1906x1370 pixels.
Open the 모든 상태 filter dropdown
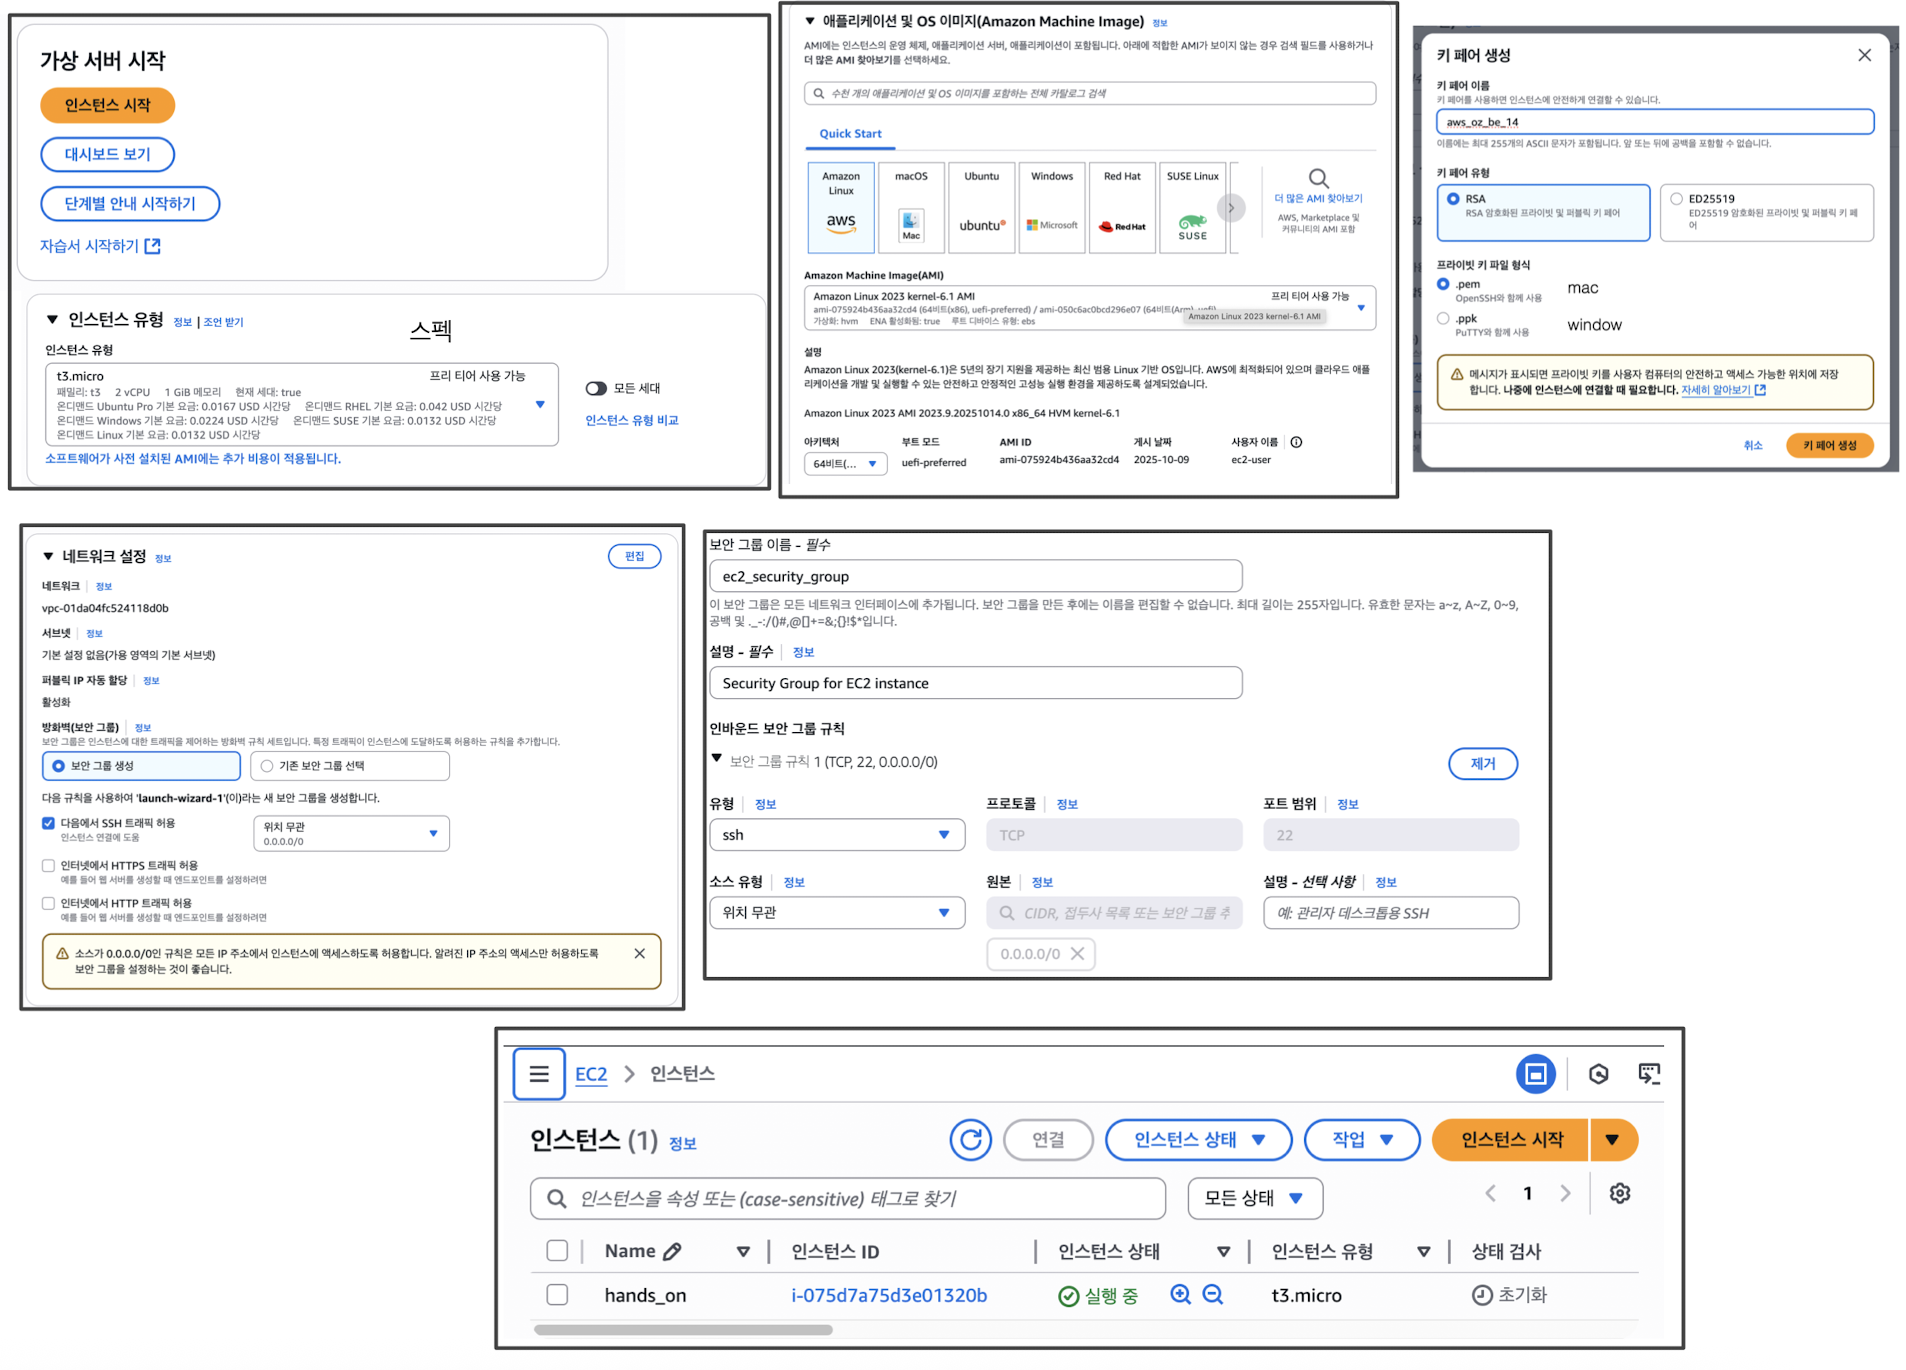click(x=1255, y=1198)
